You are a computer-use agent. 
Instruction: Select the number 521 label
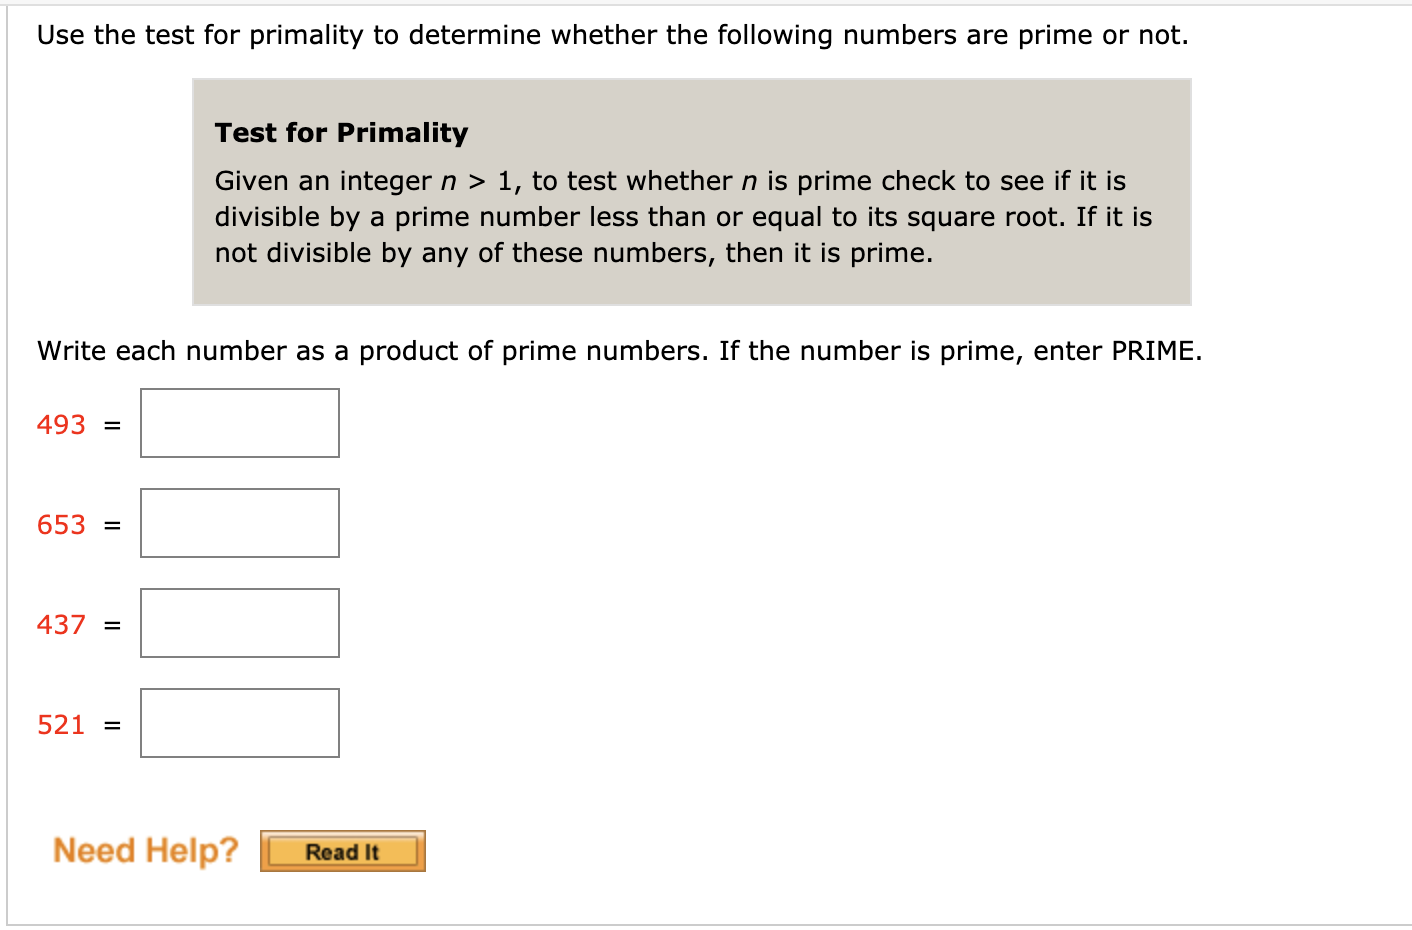pos(60,724)
